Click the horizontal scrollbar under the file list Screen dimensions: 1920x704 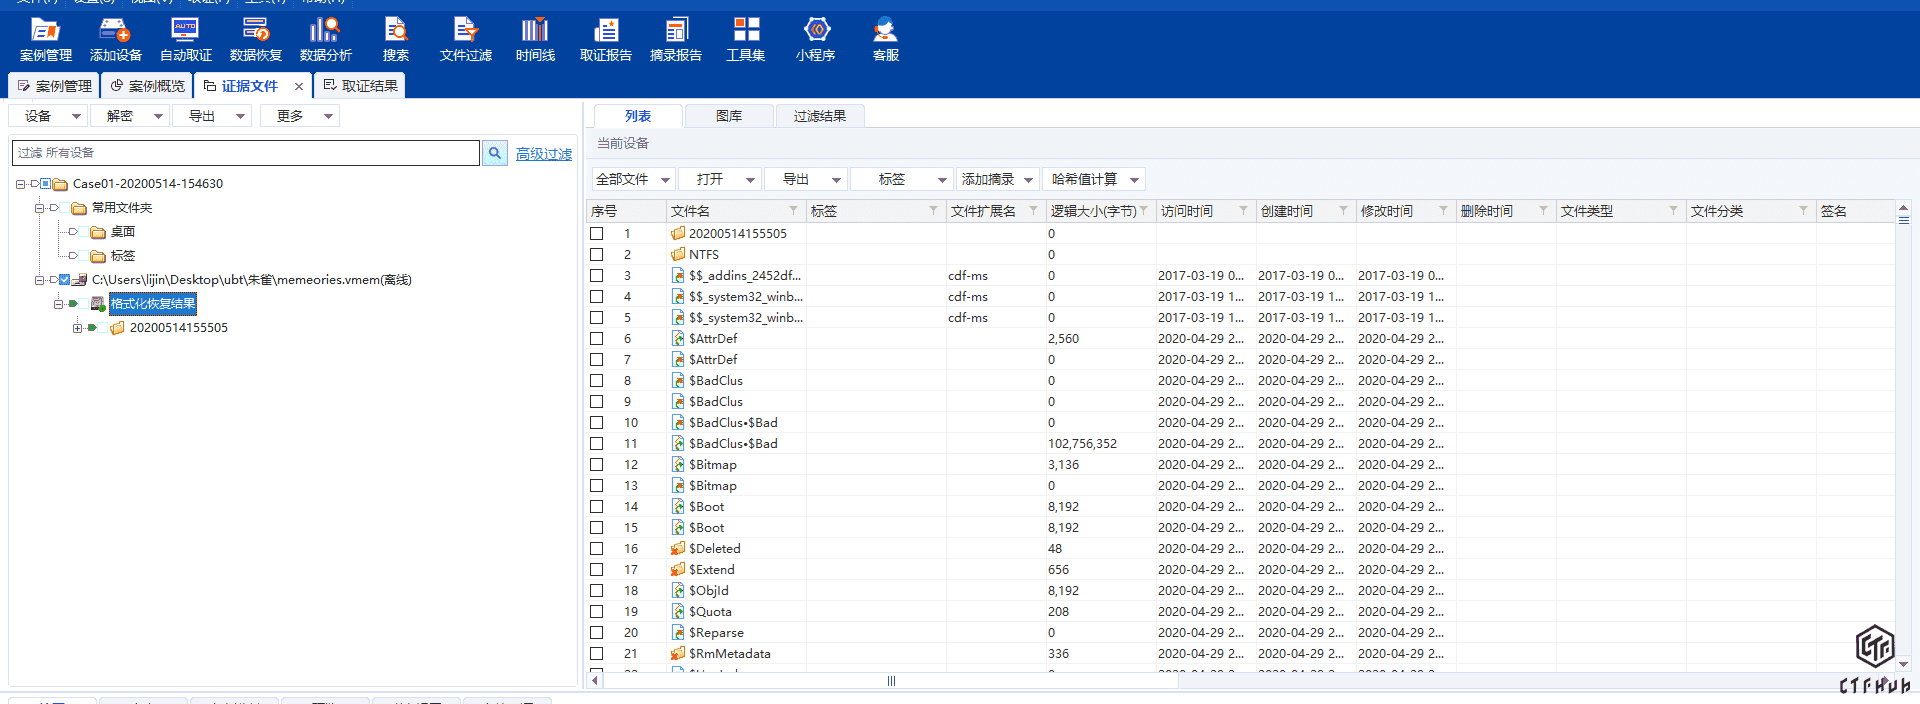pos(890,681)
